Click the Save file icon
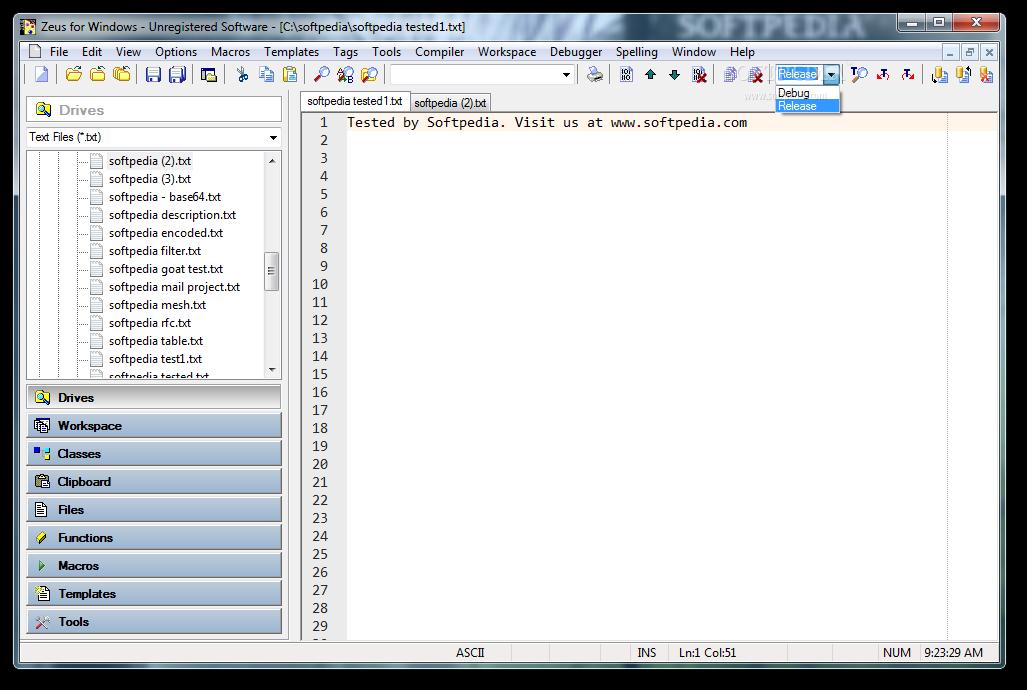Viewport: 1027px width, 690px height. 153,73
